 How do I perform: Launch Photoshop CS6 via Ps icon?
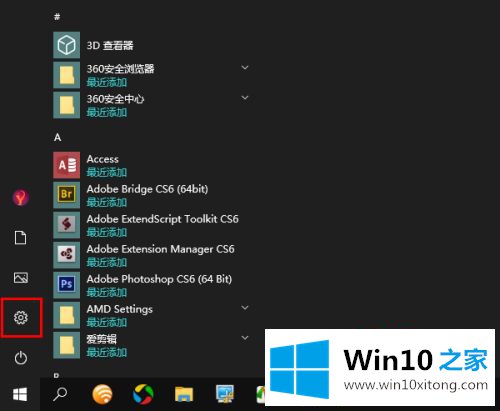pos(66,285)
